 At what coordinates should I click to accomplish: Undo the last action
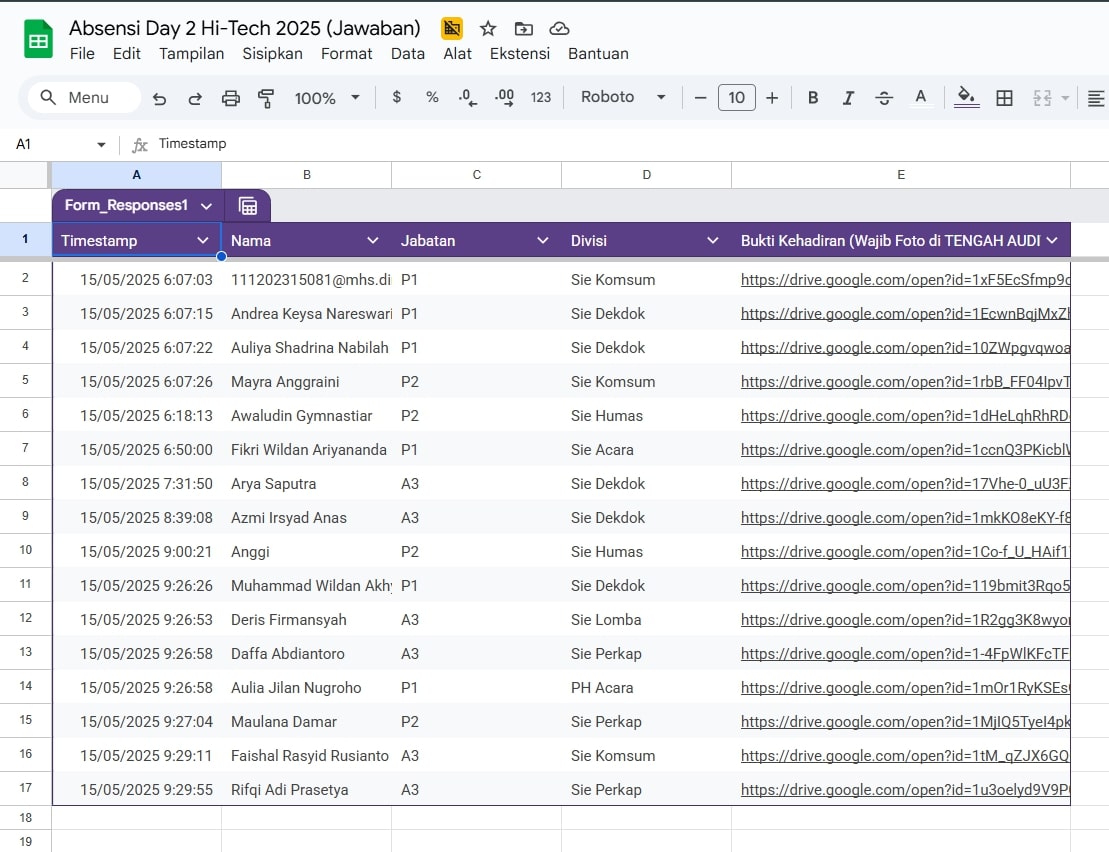click(x=159, y=98)
